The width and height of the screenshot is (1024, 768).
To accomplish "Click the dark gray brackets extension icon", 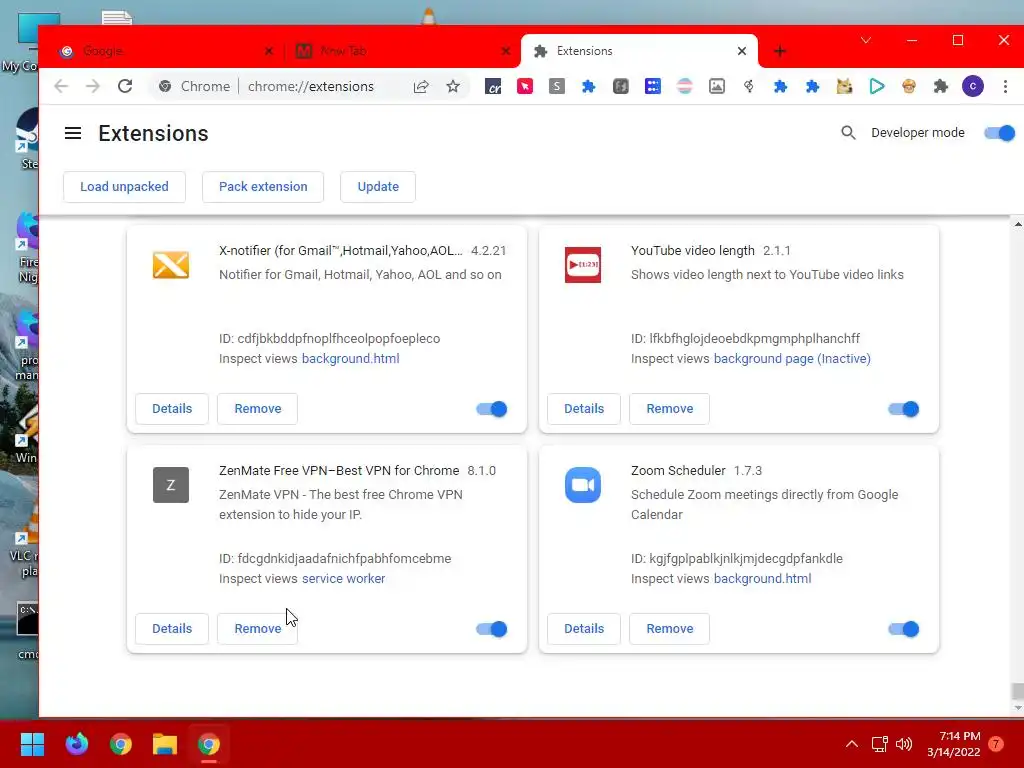I will click(x=620, y=86).
